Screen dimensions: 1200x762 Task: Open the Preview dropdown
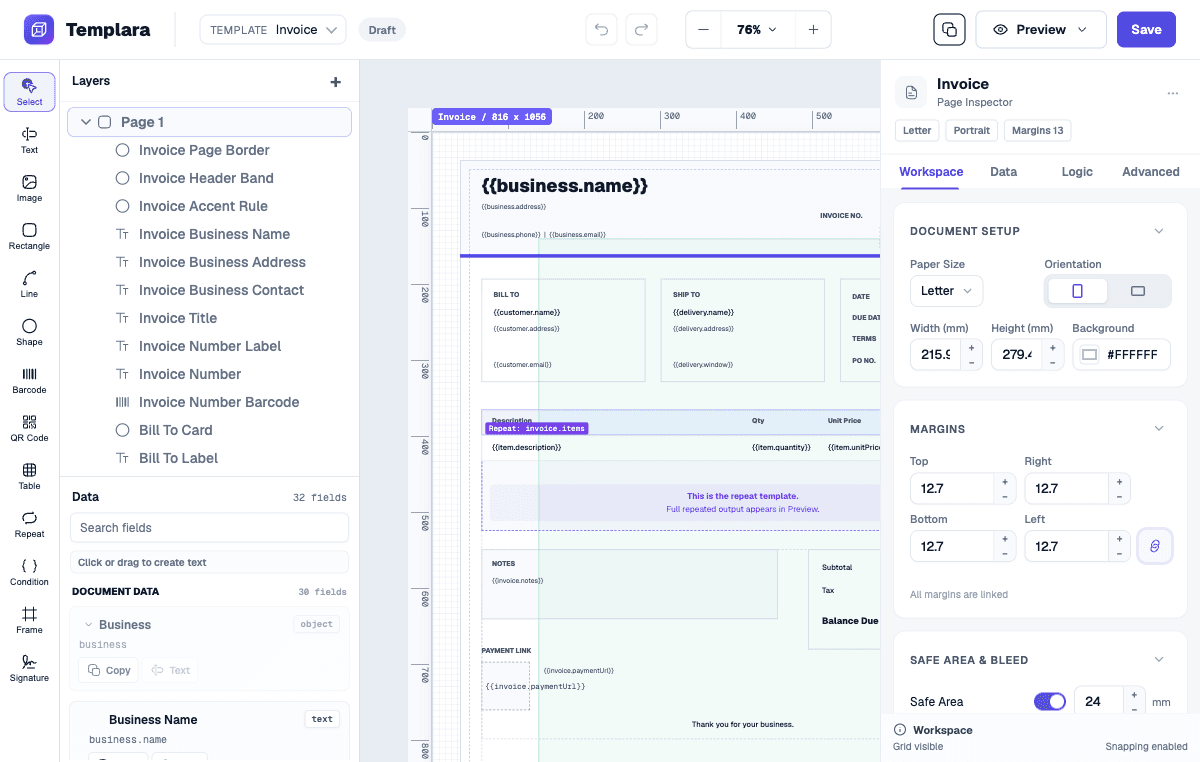(x=1041, y=29)
